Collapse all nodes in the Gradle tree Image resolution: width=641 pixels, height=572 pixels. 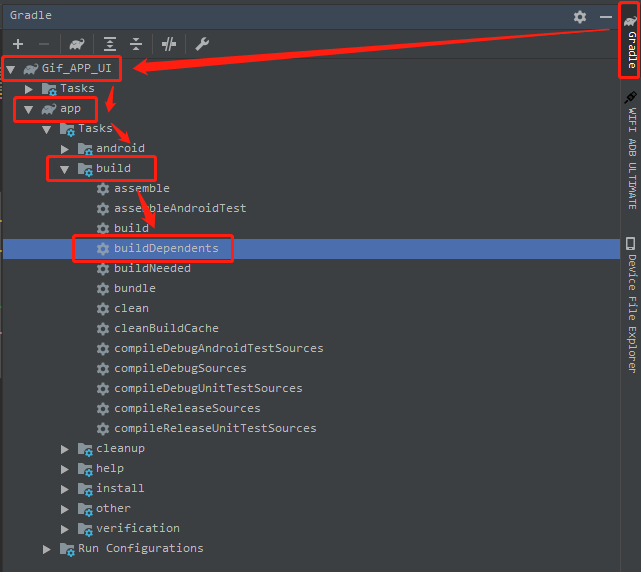136,44
